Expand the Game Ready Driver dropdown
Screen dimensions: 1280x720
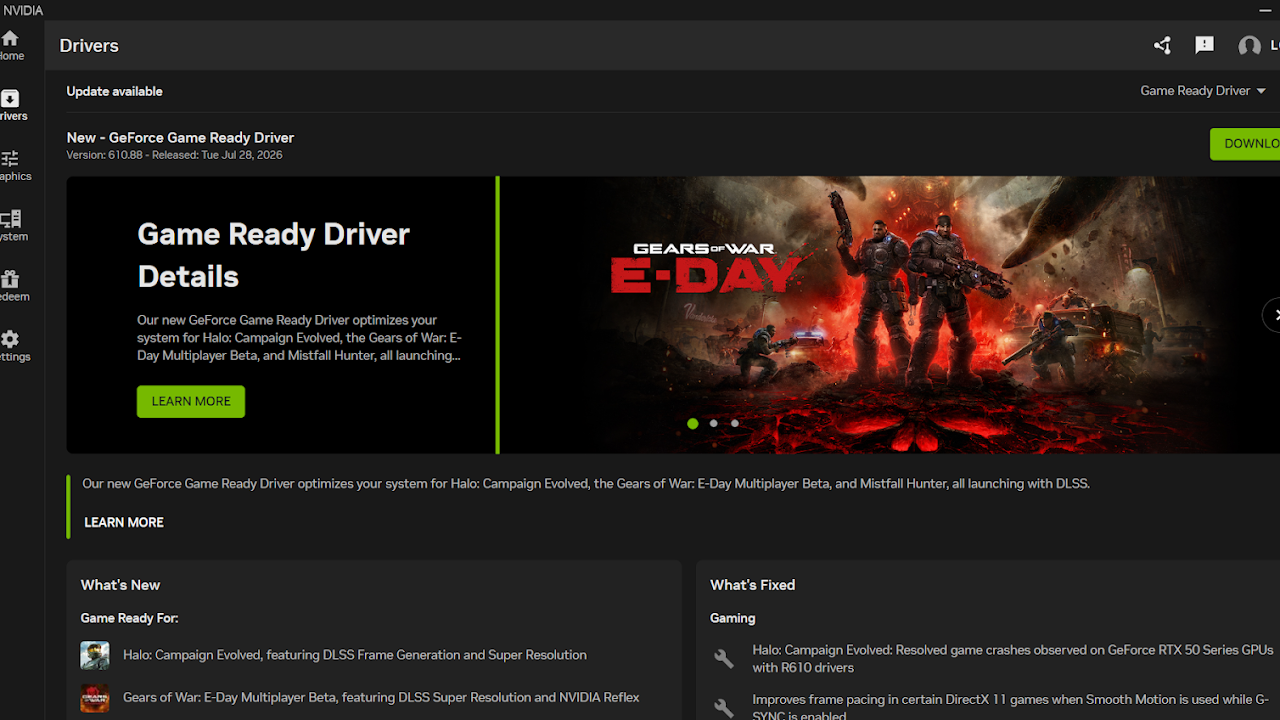tap(1203, 91)
